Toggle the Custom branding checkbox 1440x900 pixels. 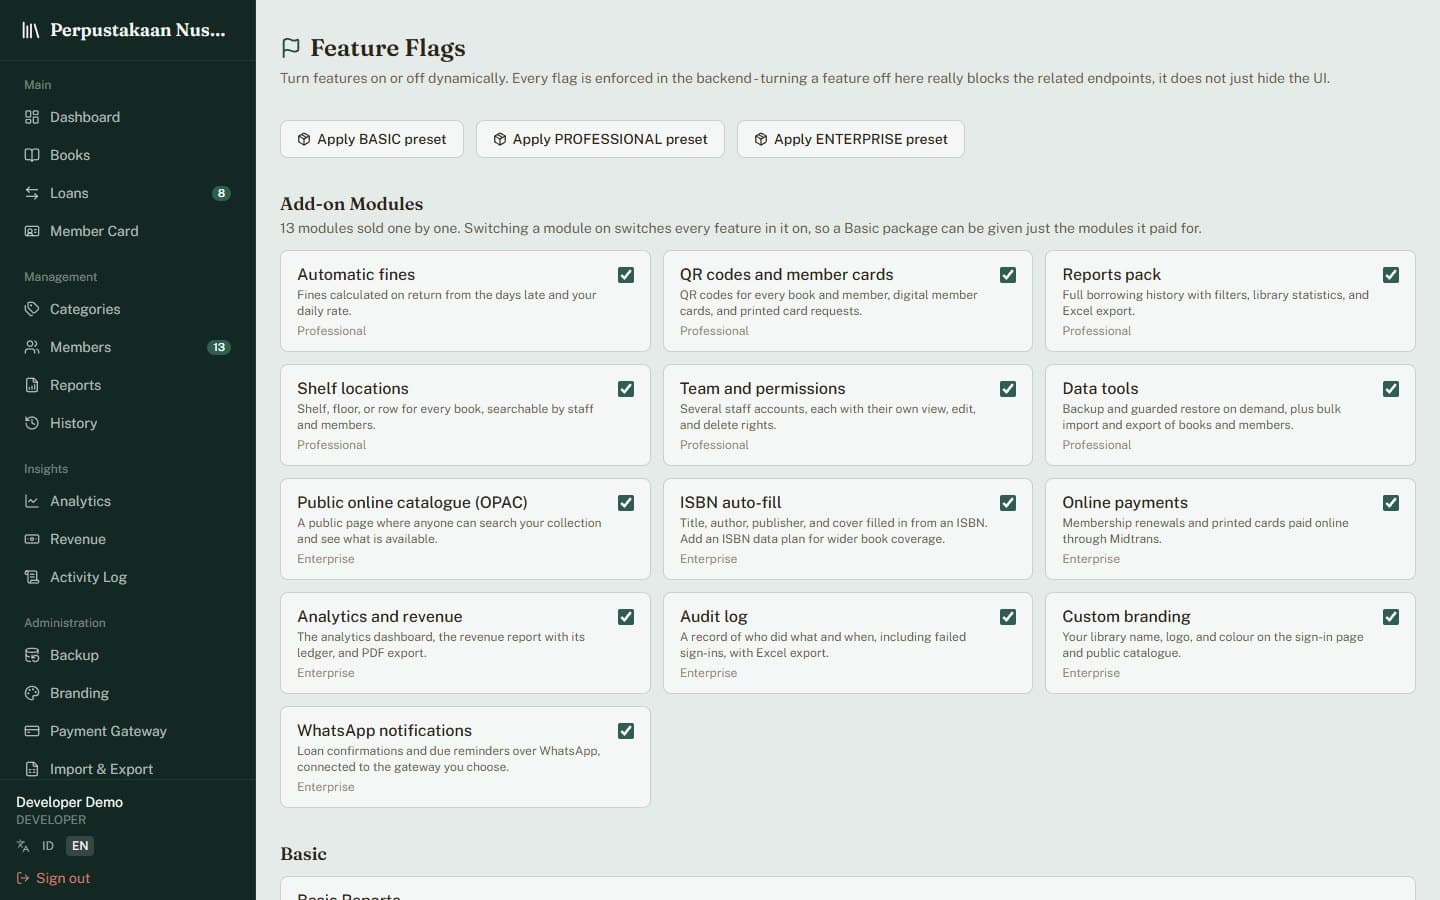tap(1391, 617)
